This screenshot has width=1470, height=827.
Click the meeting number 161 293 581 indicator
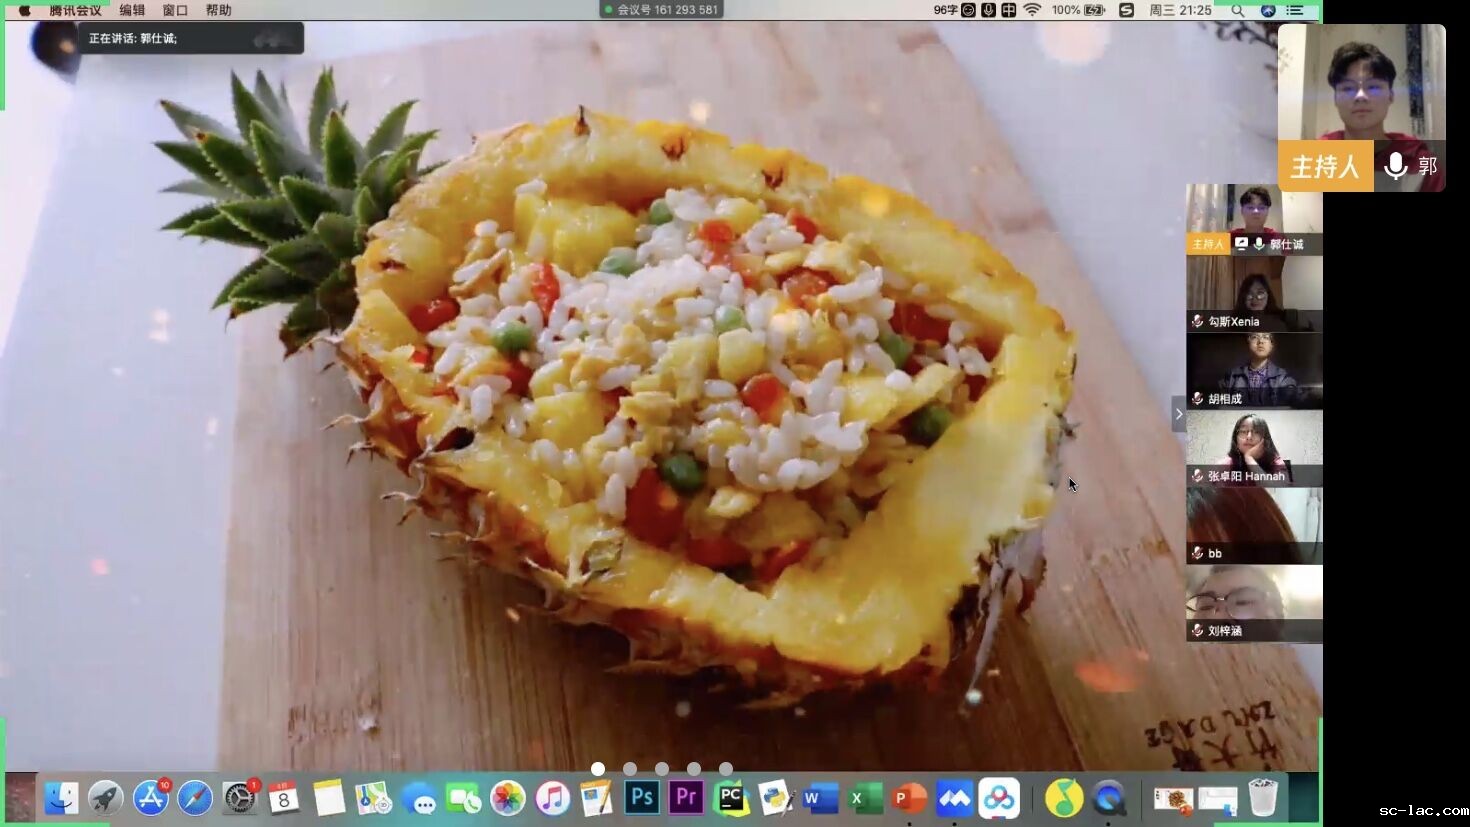pyautogui.click(x=661, y=10)
